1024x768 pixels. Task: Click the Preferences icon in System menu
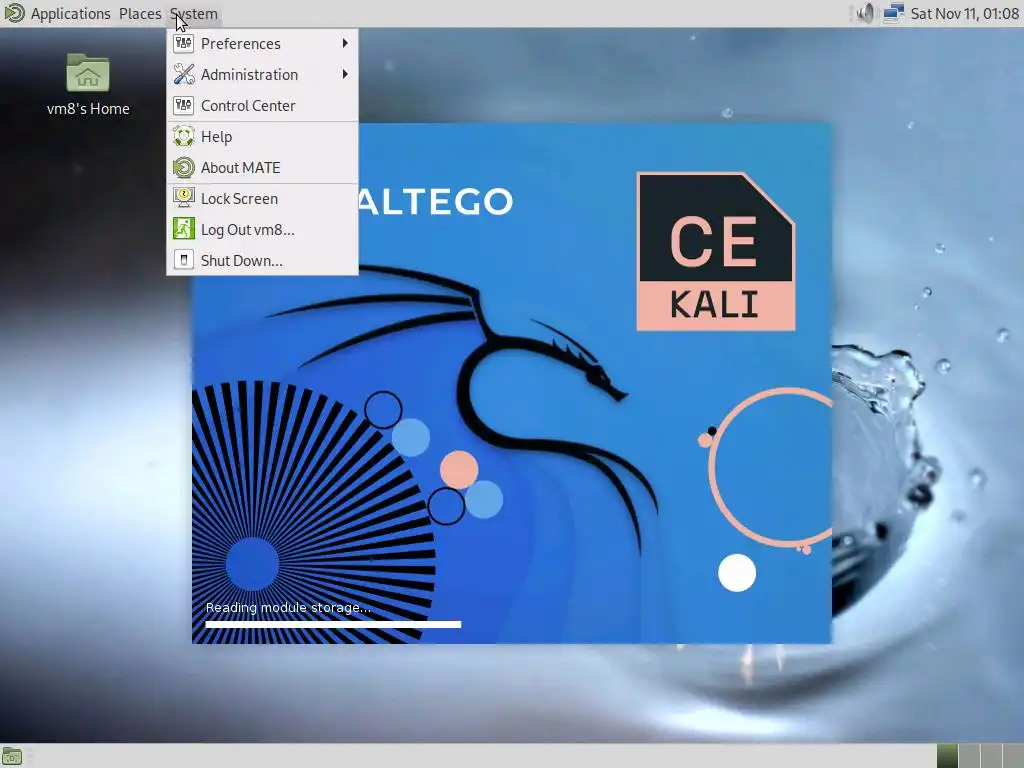[x=184, y=43]
